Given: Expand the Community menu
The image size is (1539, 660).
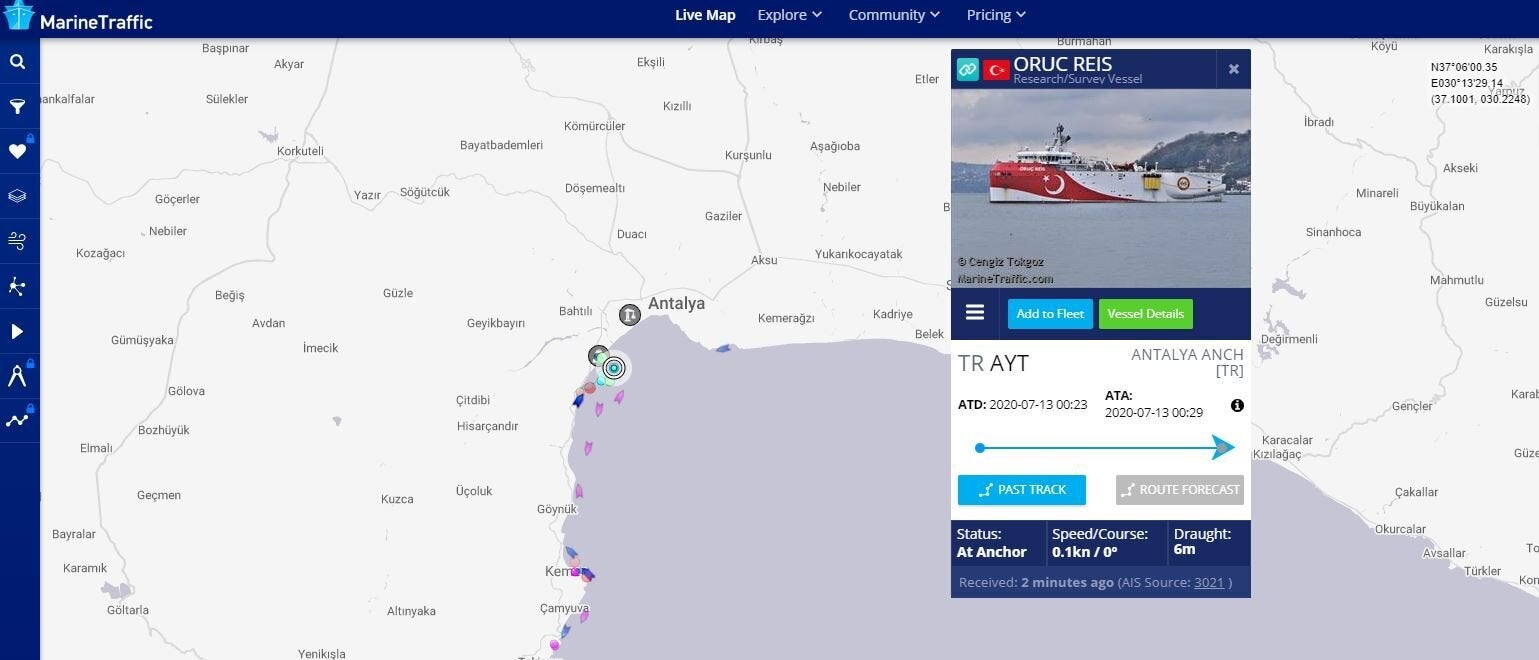Looking at the screenshot, I should coord(894,15).
